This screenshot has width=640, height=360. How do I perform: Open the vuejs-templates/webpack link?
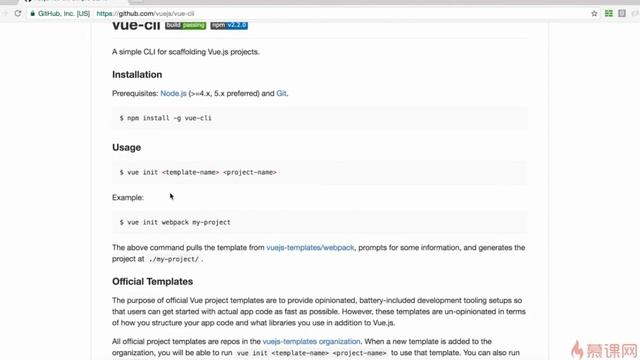point(310,248)
